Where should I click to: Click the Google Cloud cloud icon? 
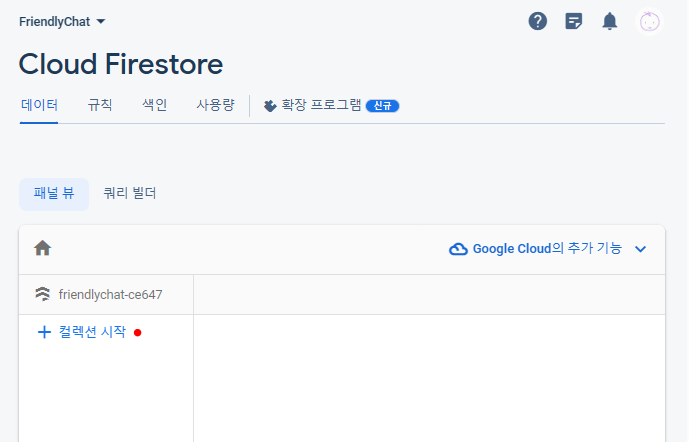(x=458, y=249)
